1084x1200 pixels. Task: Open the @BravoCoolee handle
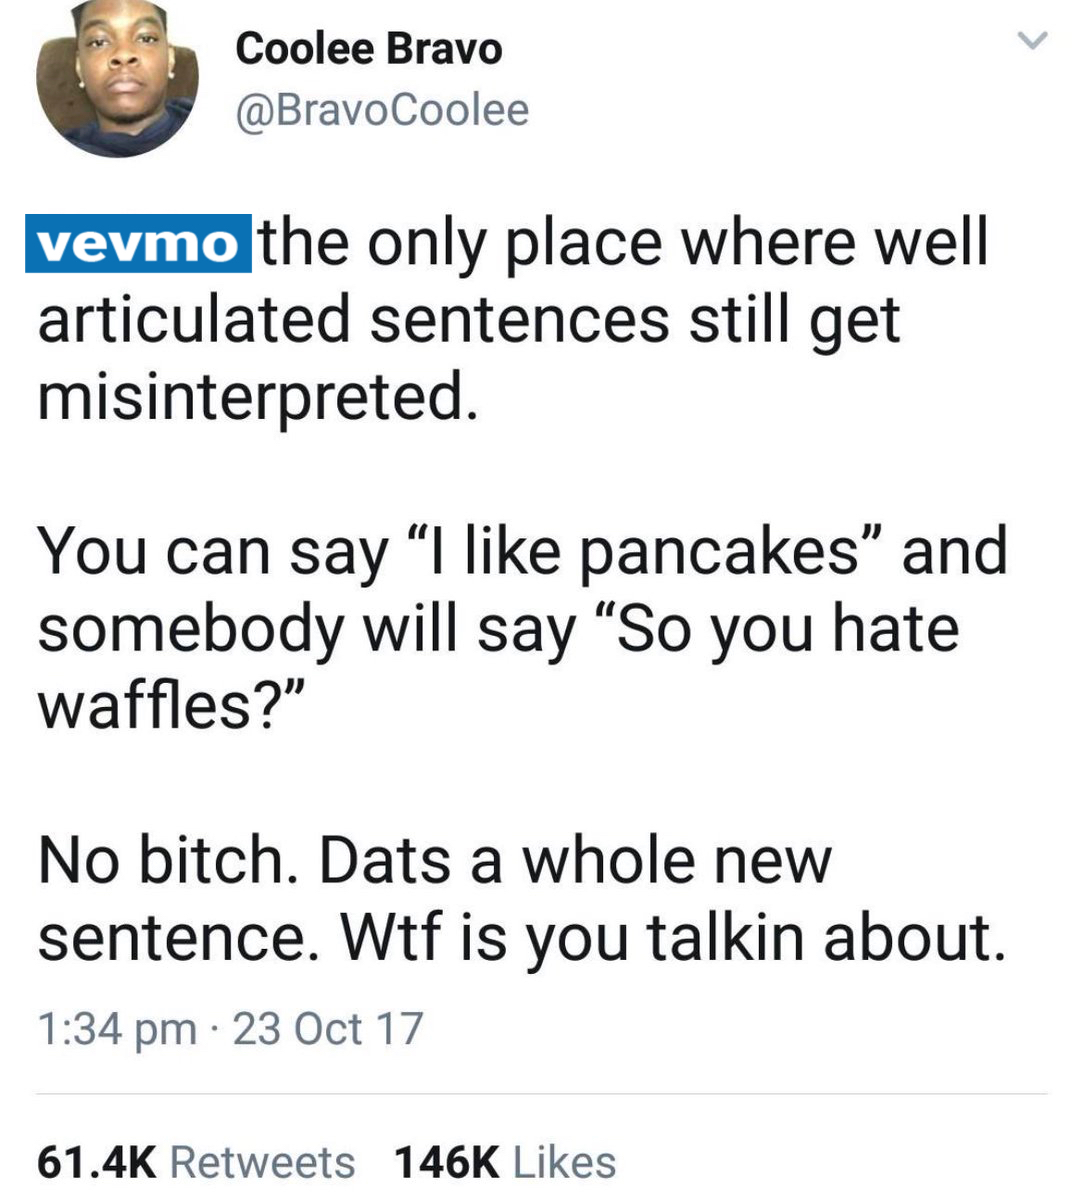pos(382,110)
